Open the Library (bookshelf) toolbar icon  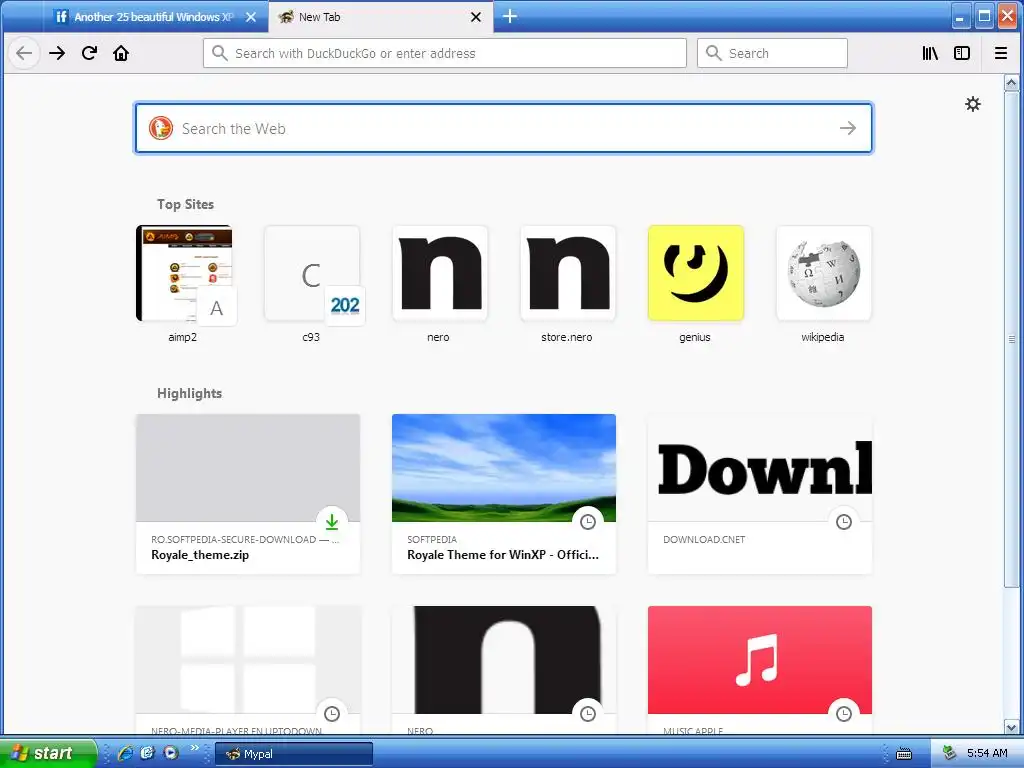tap(930, 53)
